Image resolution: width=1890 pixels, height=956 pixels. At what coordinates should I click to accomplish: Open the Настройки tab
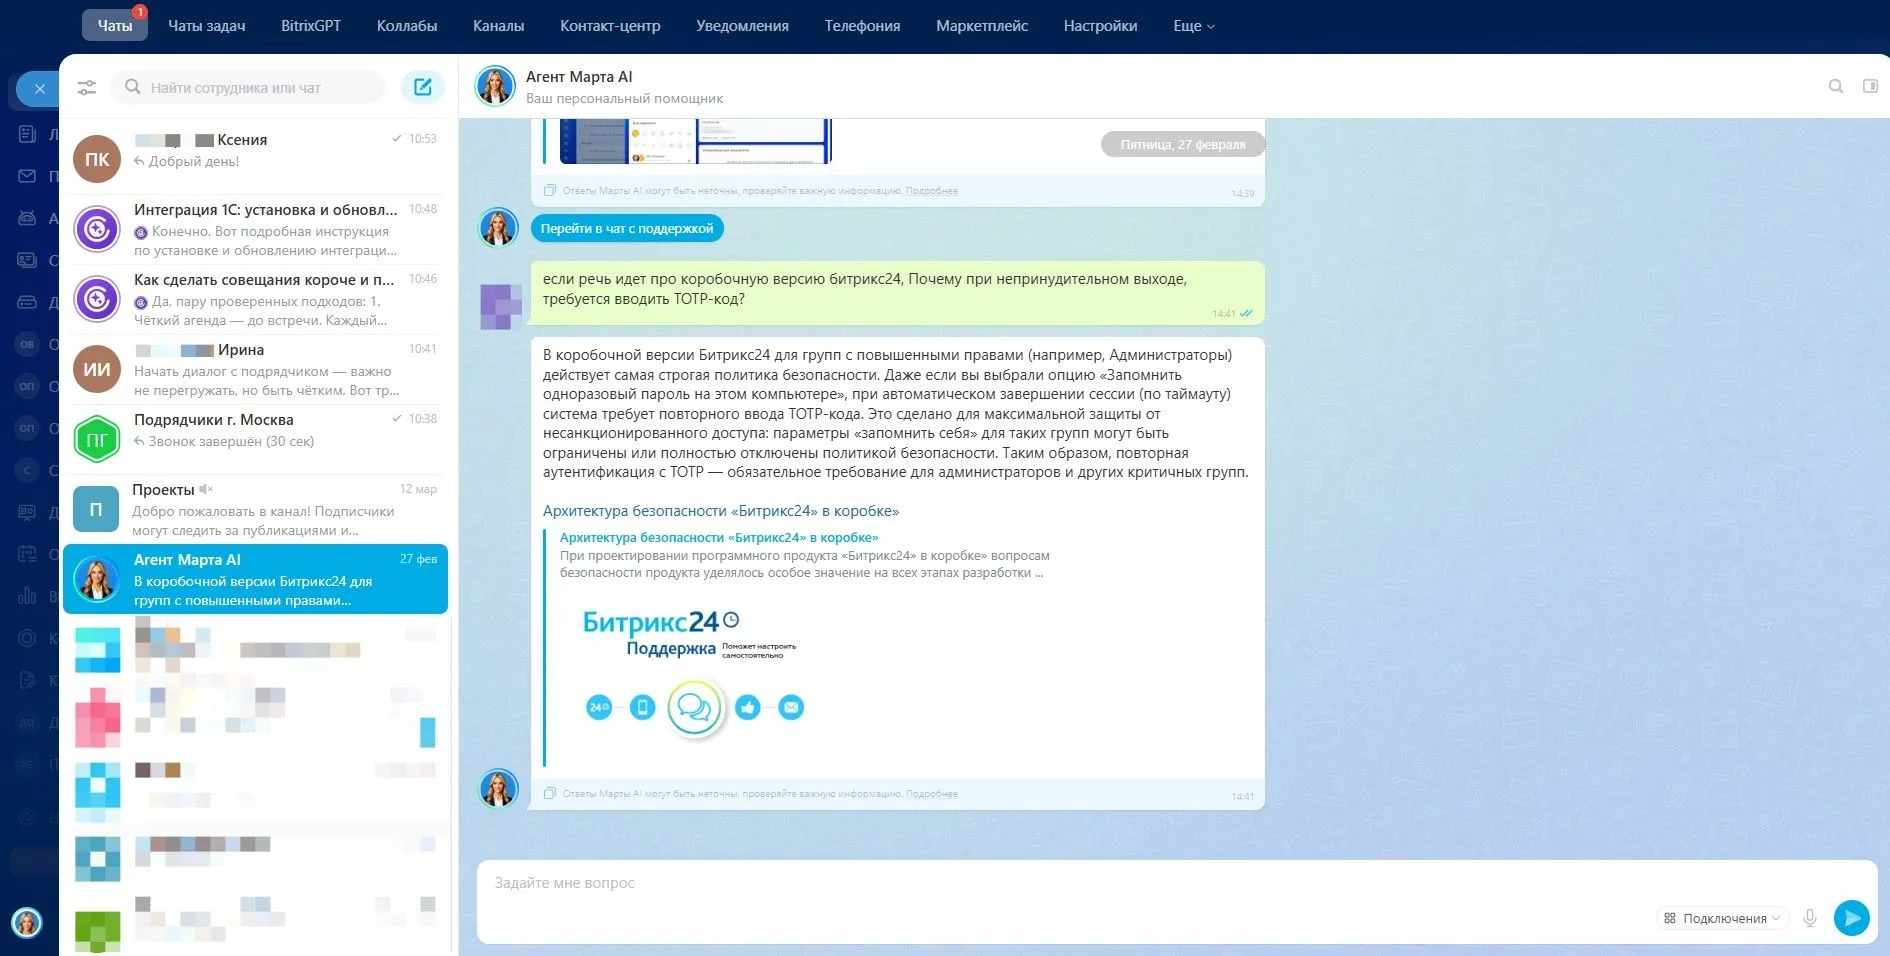pyautogui.click(x=1100, y=26)
